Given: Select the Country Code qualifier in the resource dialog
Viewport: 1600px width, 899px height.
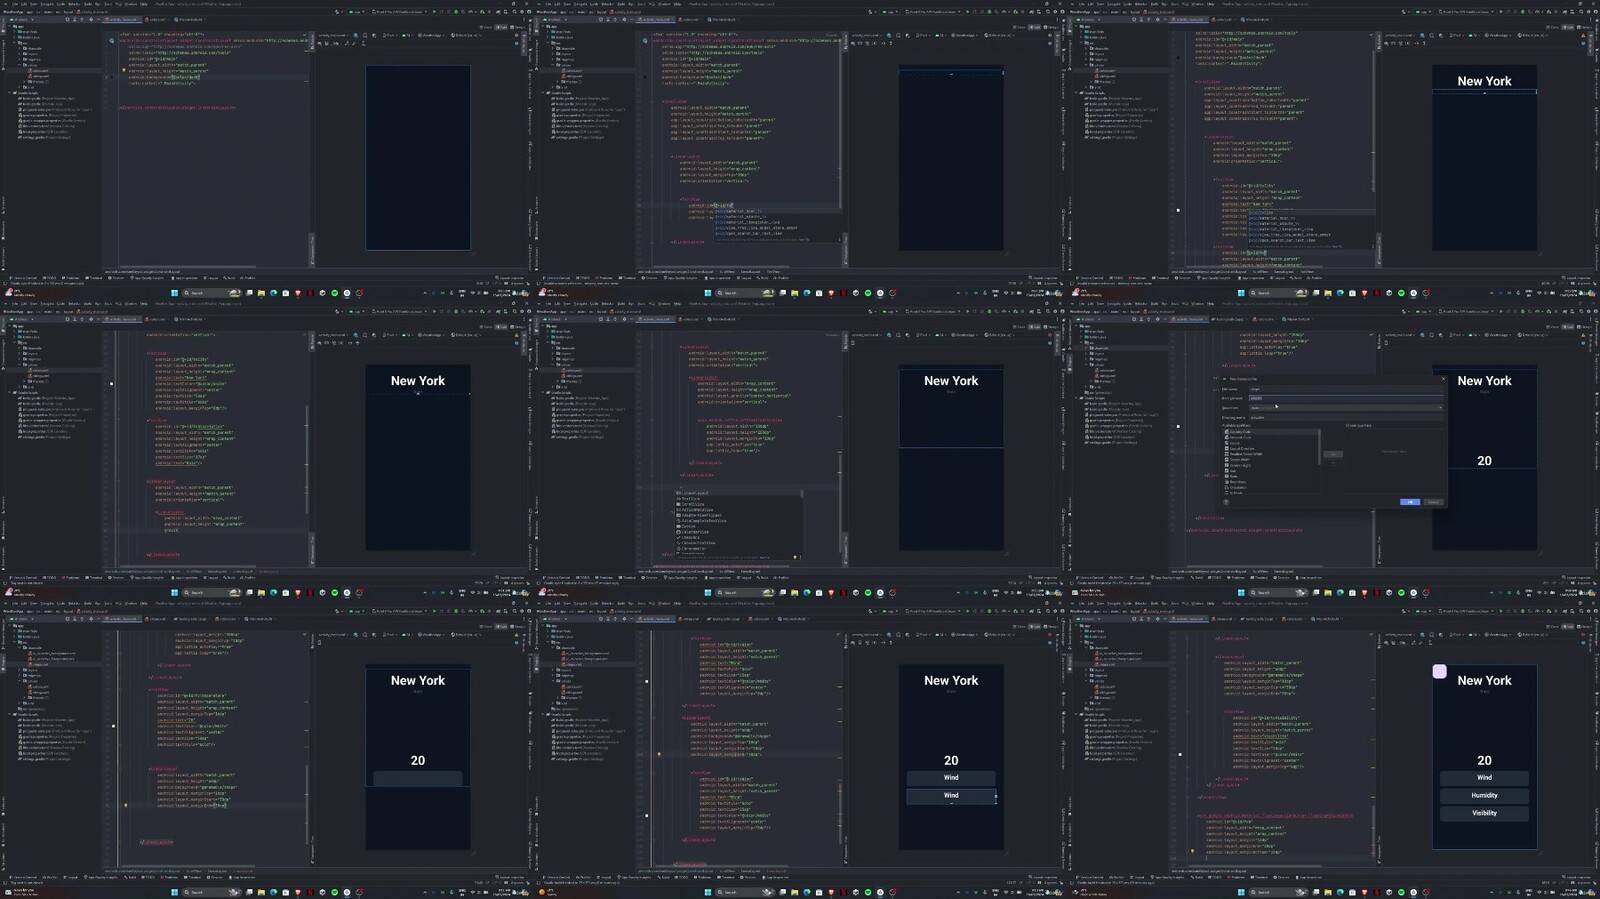Looking at the screenshot, I should click(x=1240, y=432).
